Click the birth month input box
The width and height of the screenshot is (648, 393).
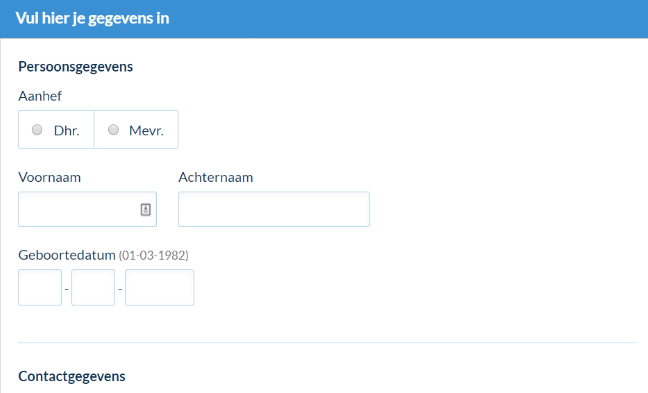click(93, 288)
